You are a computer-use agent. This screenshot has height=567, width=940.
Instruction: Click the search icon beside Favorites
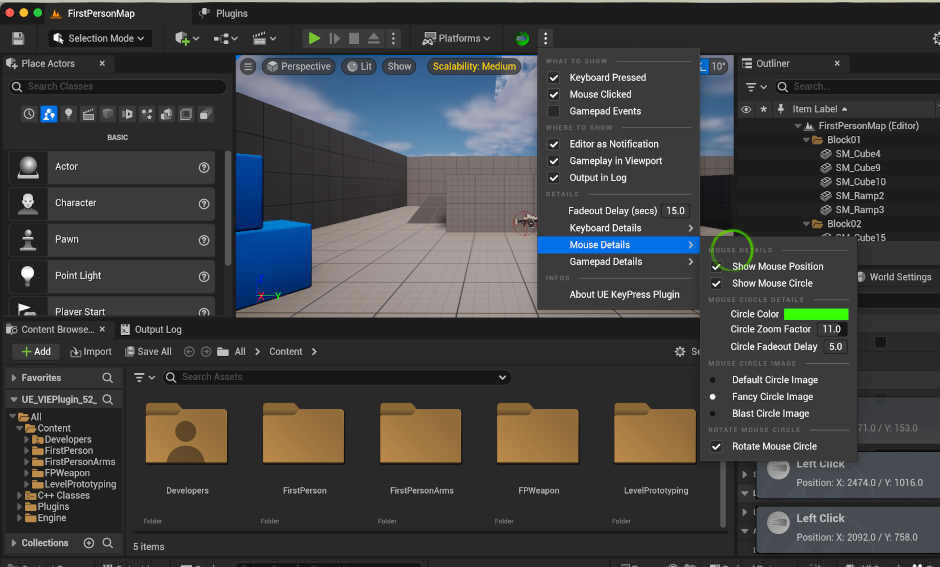point(108,378)
